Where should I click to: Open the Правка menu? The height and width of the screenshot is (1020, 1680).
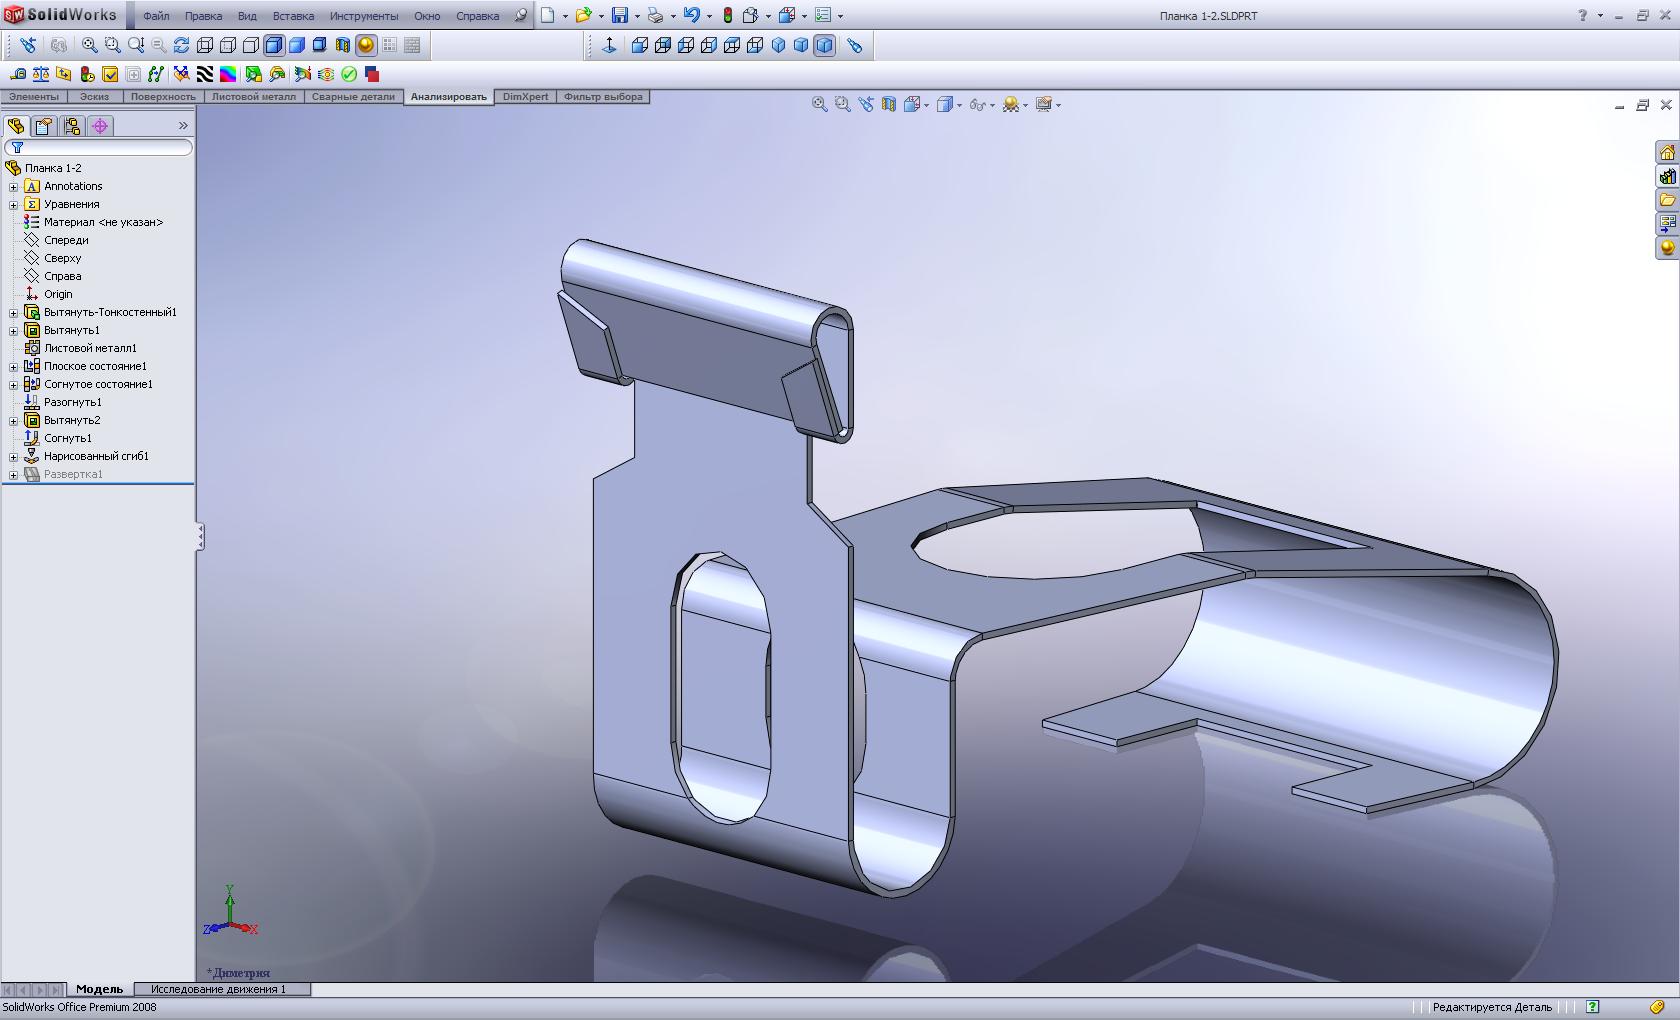pos(203,16)
